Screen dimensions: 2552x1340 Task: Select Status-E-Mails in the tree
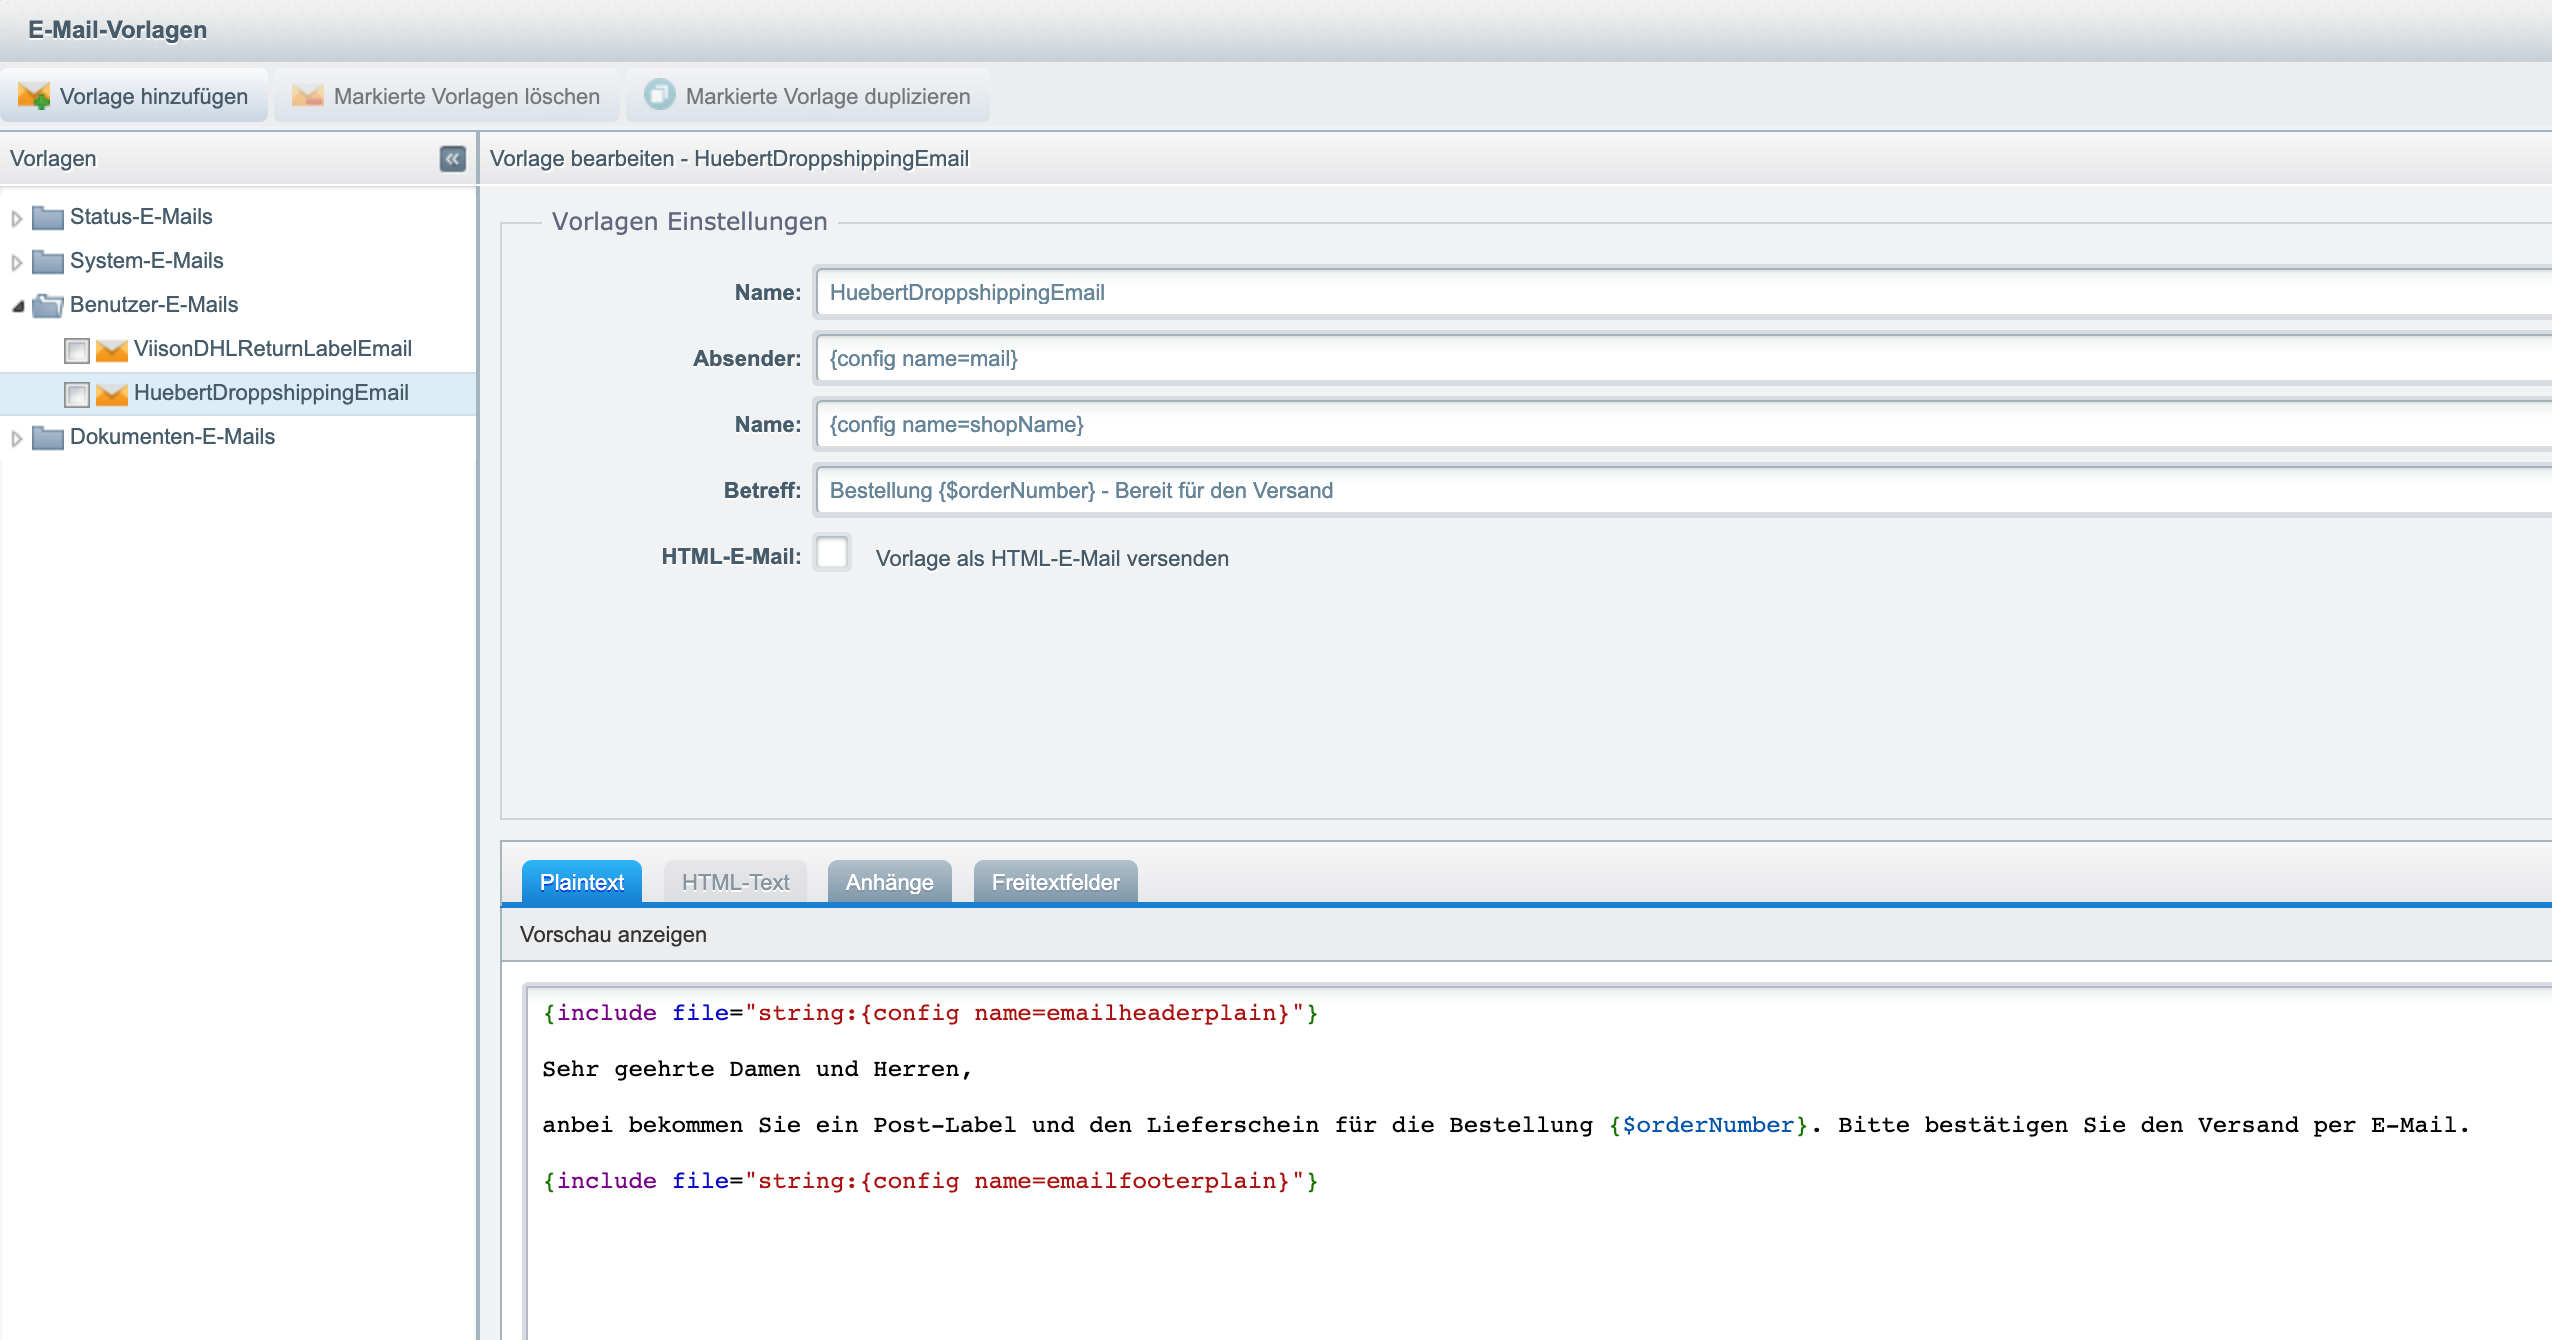141,216
